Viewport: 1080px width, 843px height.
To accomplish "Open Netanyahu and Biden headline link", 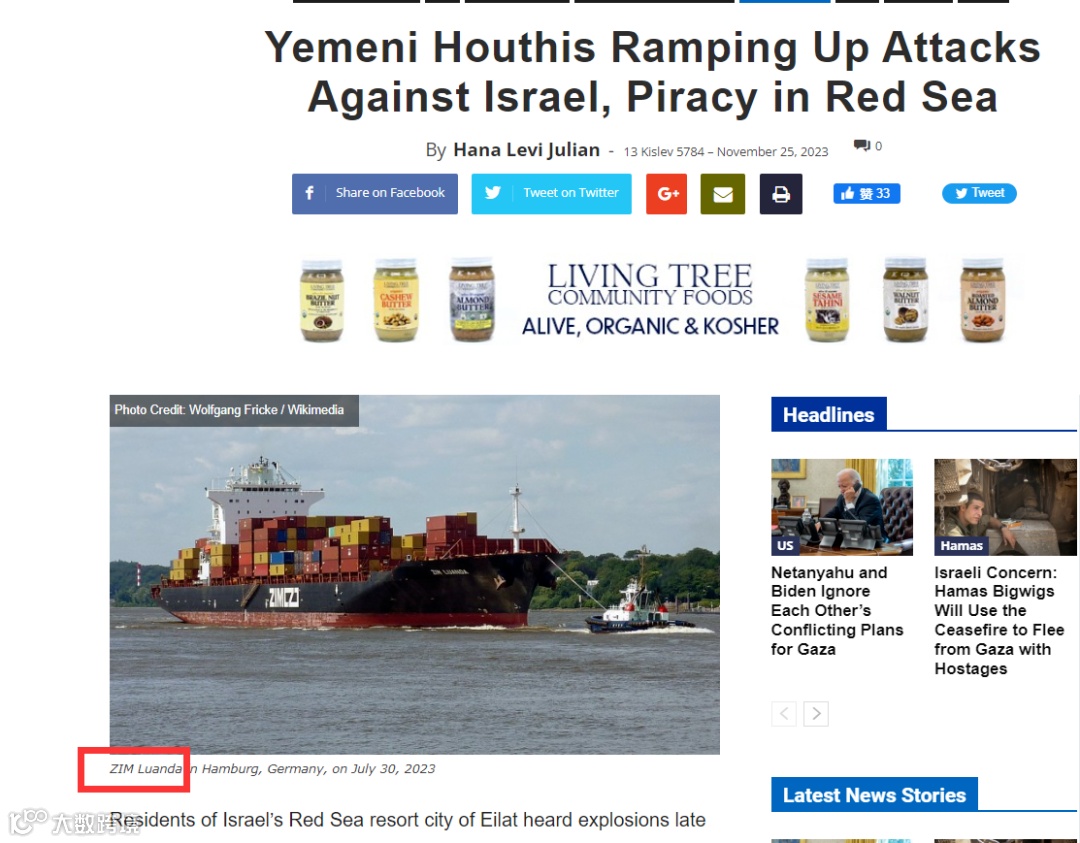I will point(837,610).
